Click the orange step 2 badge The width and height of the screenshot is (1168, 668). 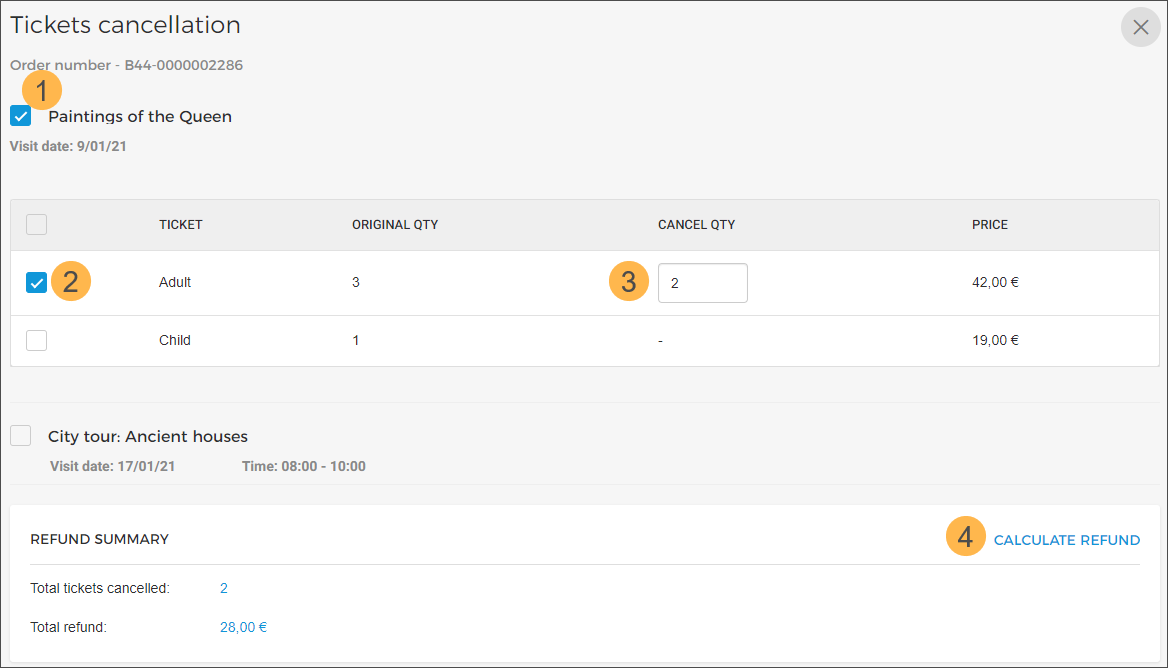pyautogui.click(x=70, y=282)
